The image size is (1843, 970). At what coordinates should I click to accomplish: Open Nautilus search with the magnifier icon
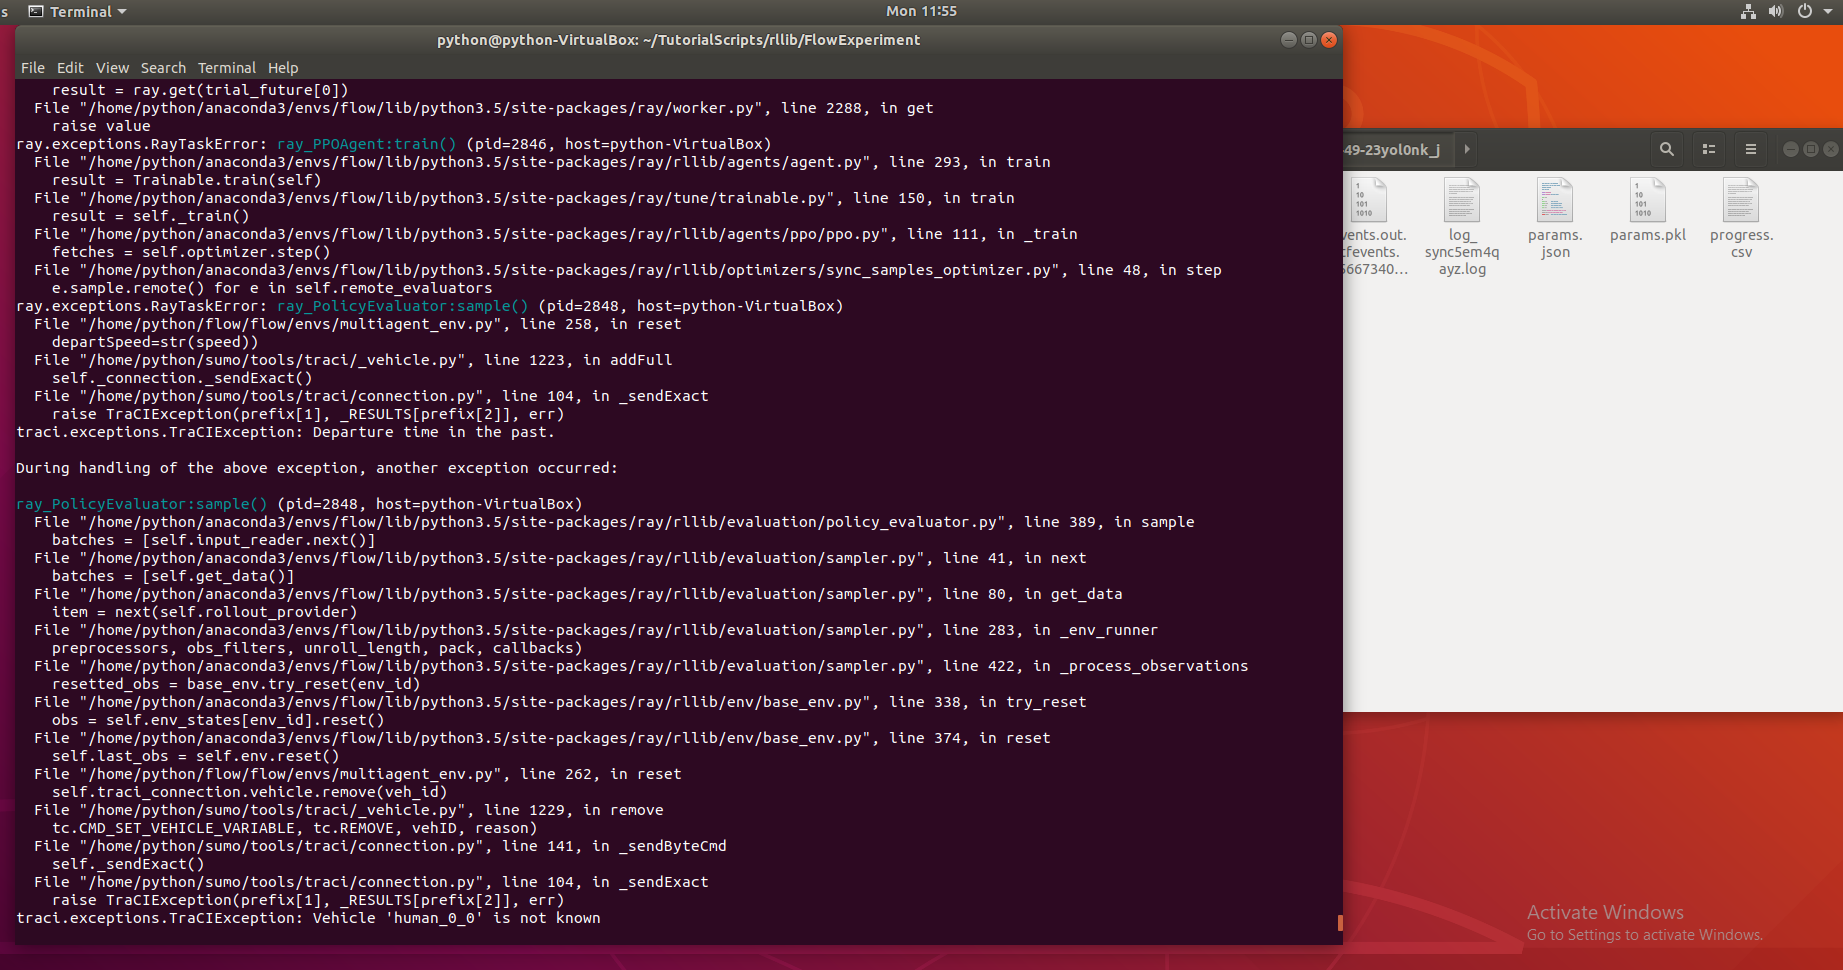click(1666, 148)
